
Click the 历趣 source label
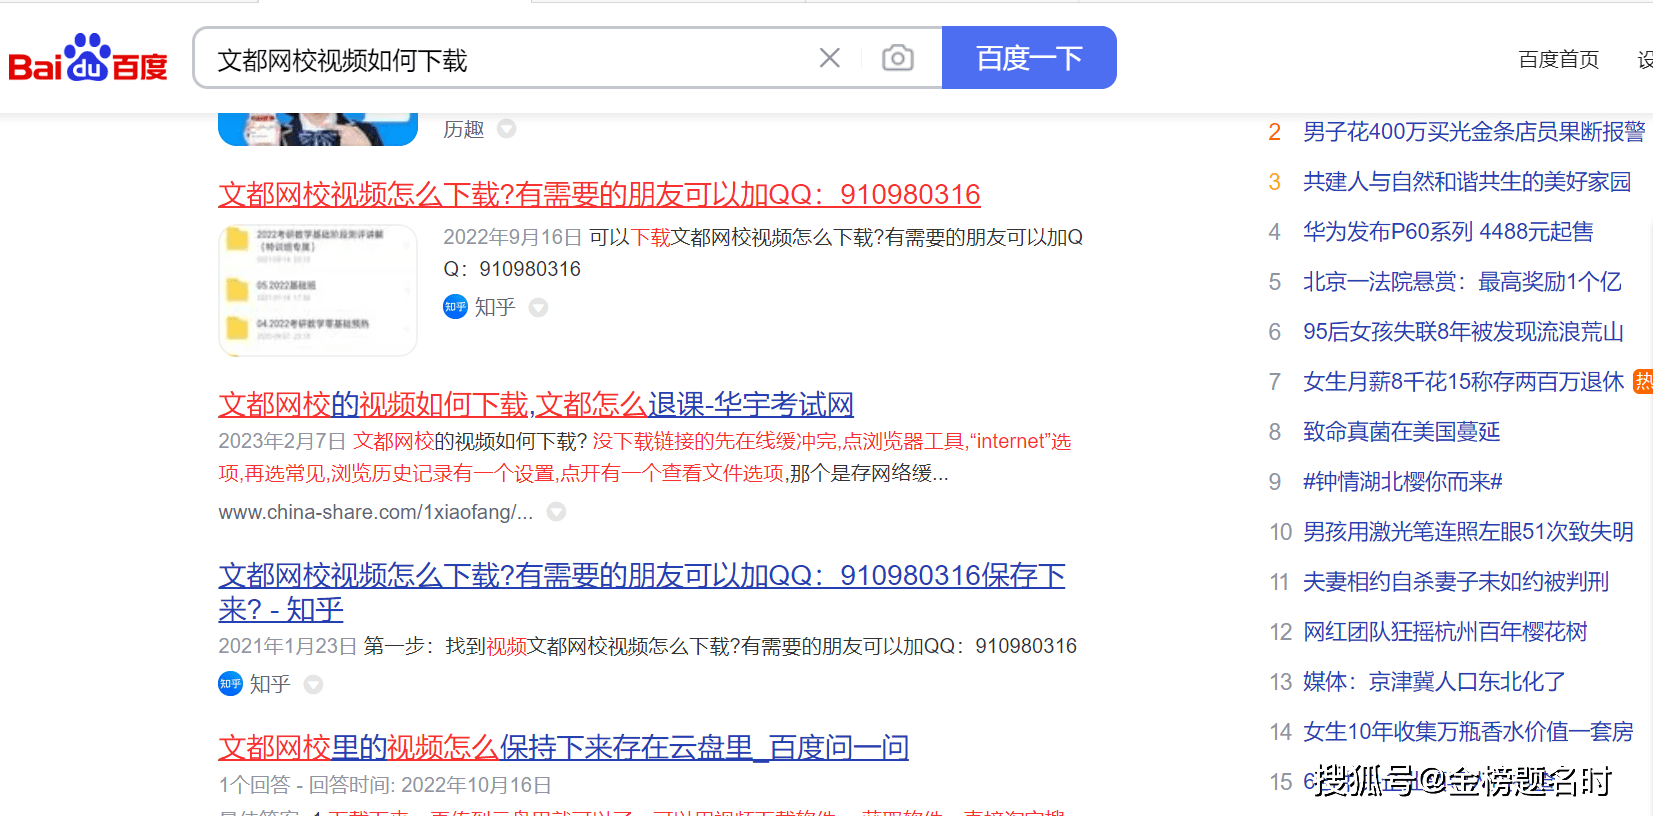pos(464,129)
